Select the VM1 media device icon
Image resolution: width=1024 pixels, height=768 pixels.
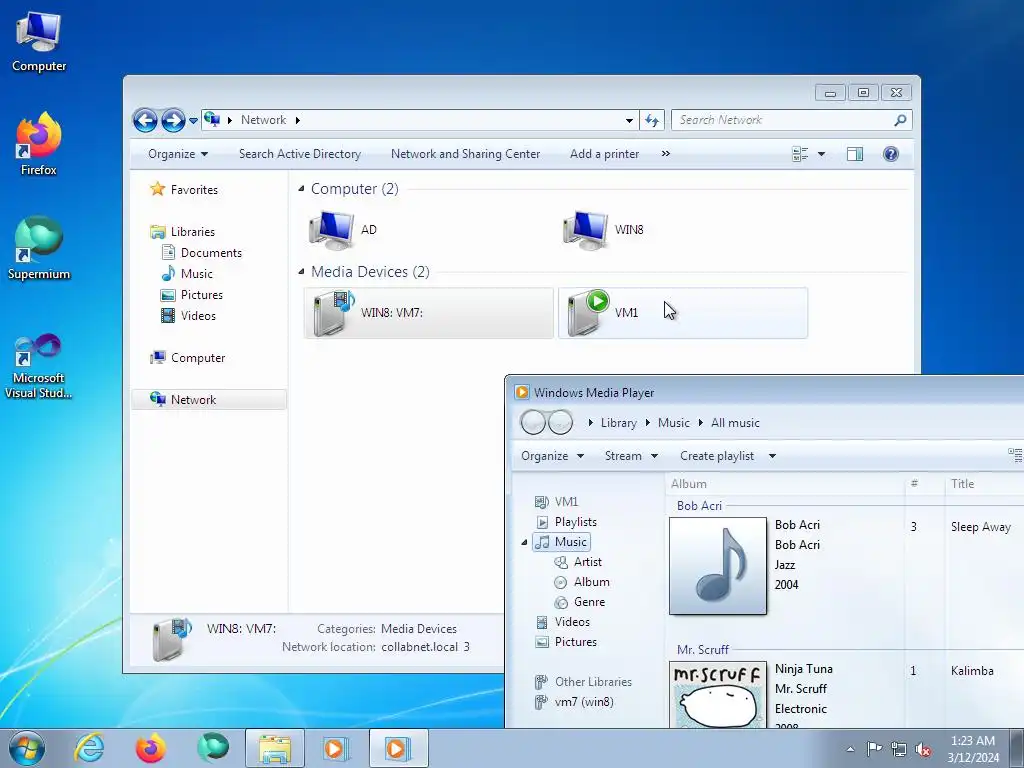[x=588, y=313]
